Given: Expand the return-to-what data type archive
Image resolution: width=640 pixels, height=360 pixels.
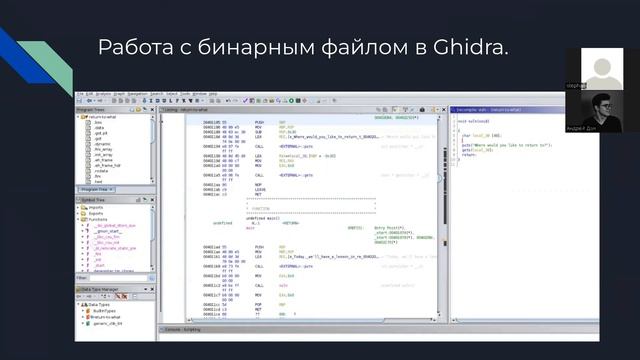Looking at the screenshot, I should coord(83,317).
